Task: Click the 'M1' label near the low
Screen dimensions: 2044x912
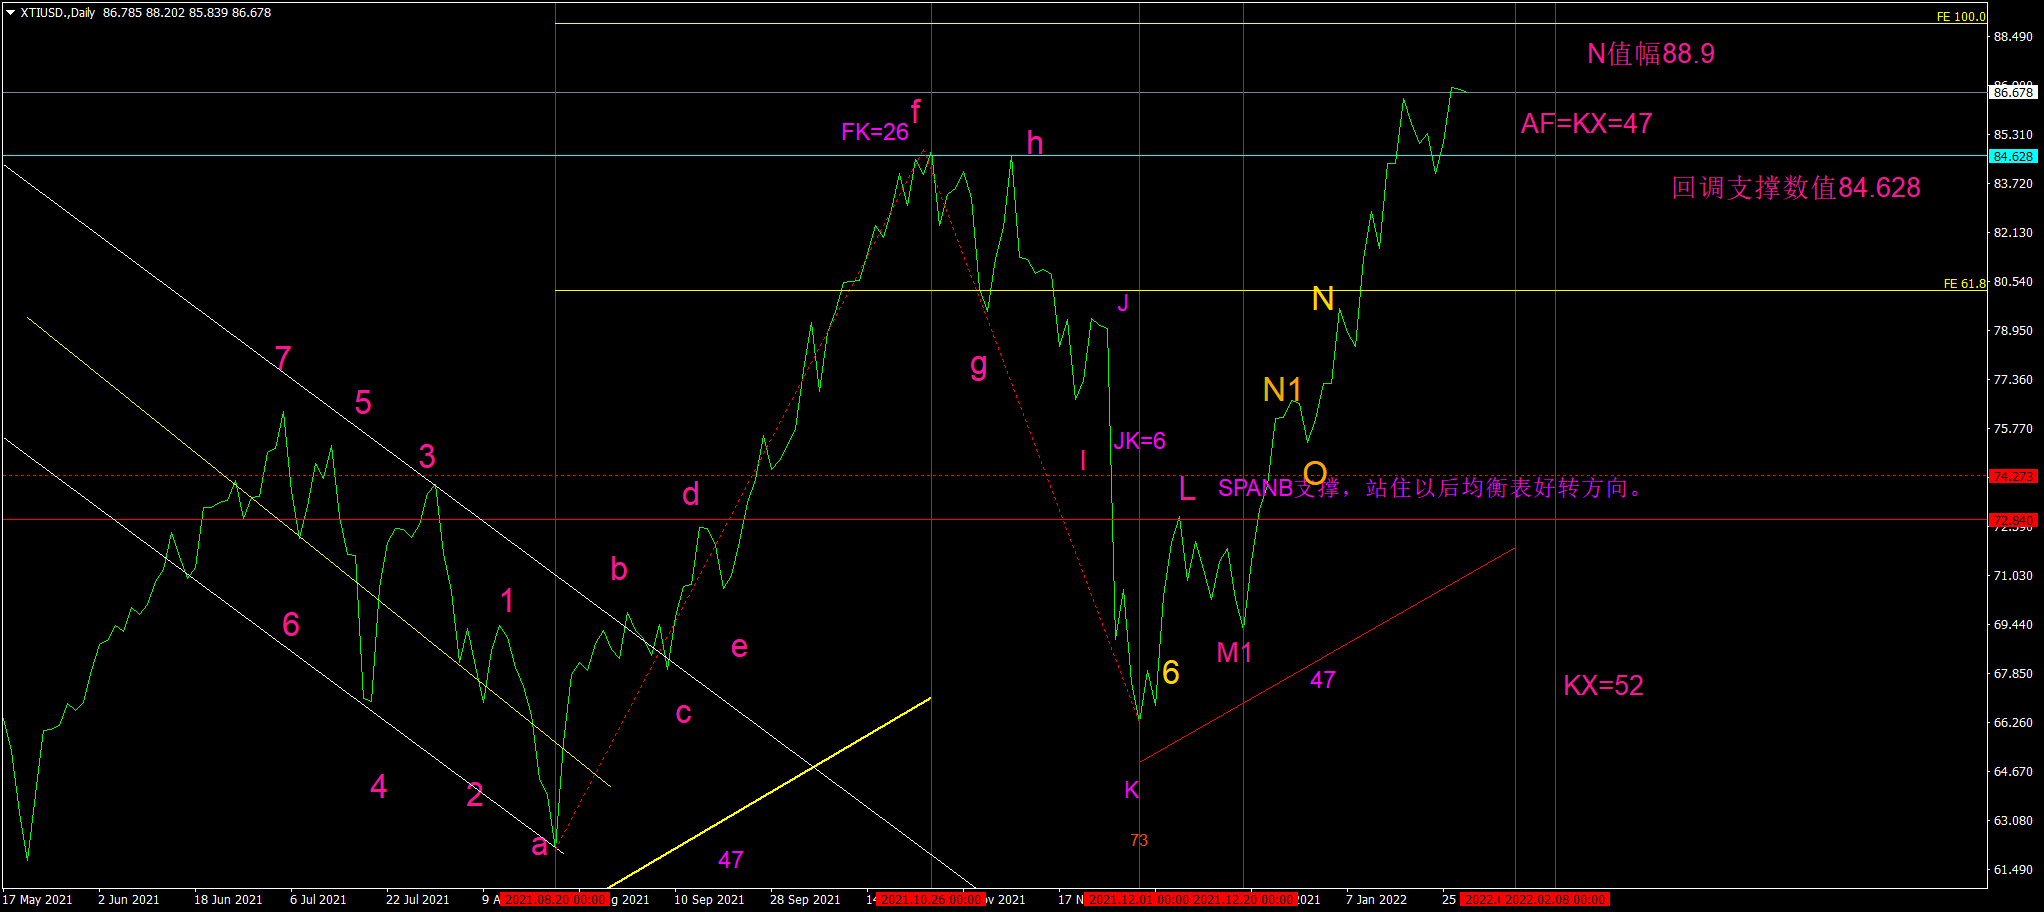Action: 1234,653
